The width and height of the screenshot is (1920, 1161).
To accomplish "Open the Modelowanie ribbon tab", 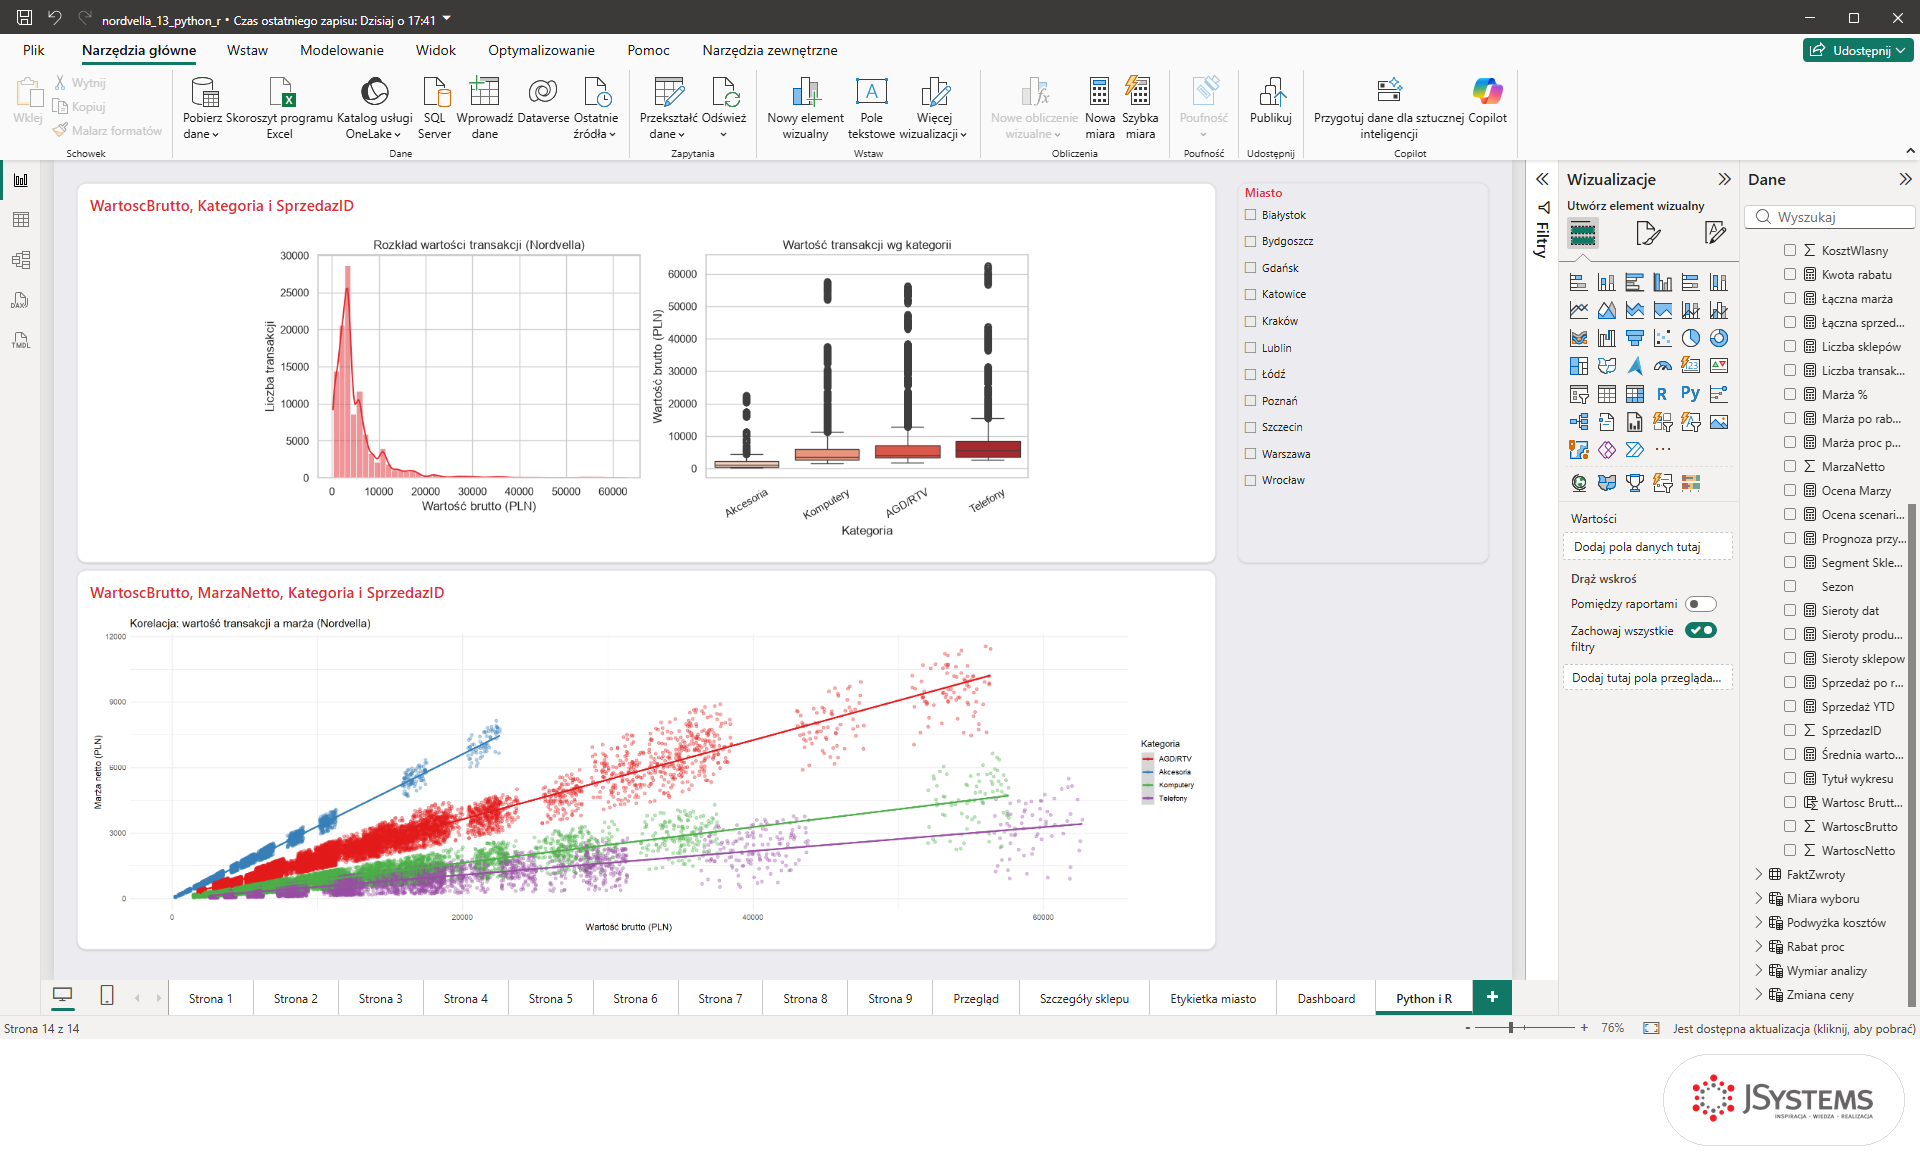I will point(341,50).
